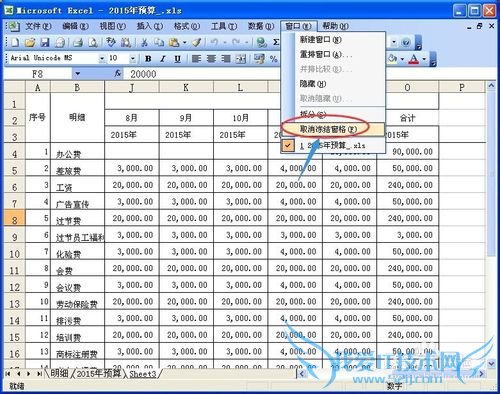Toggle Align Left
The width and height of the screenshot is (500, 394).
[196, 59]
